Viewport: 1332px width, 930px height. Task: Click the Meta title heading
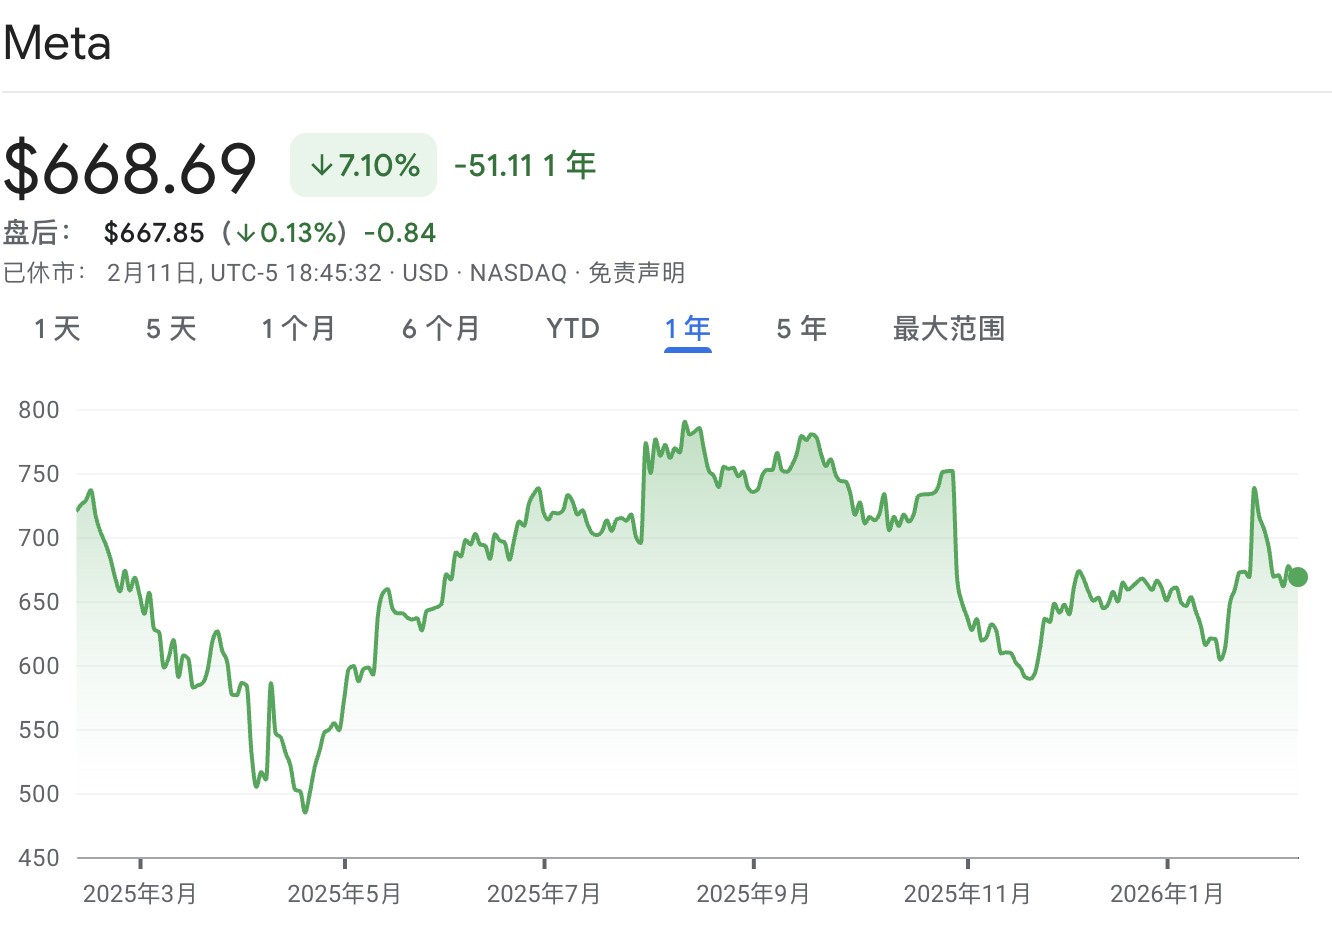pyautogui.click(x=57, y=43)
